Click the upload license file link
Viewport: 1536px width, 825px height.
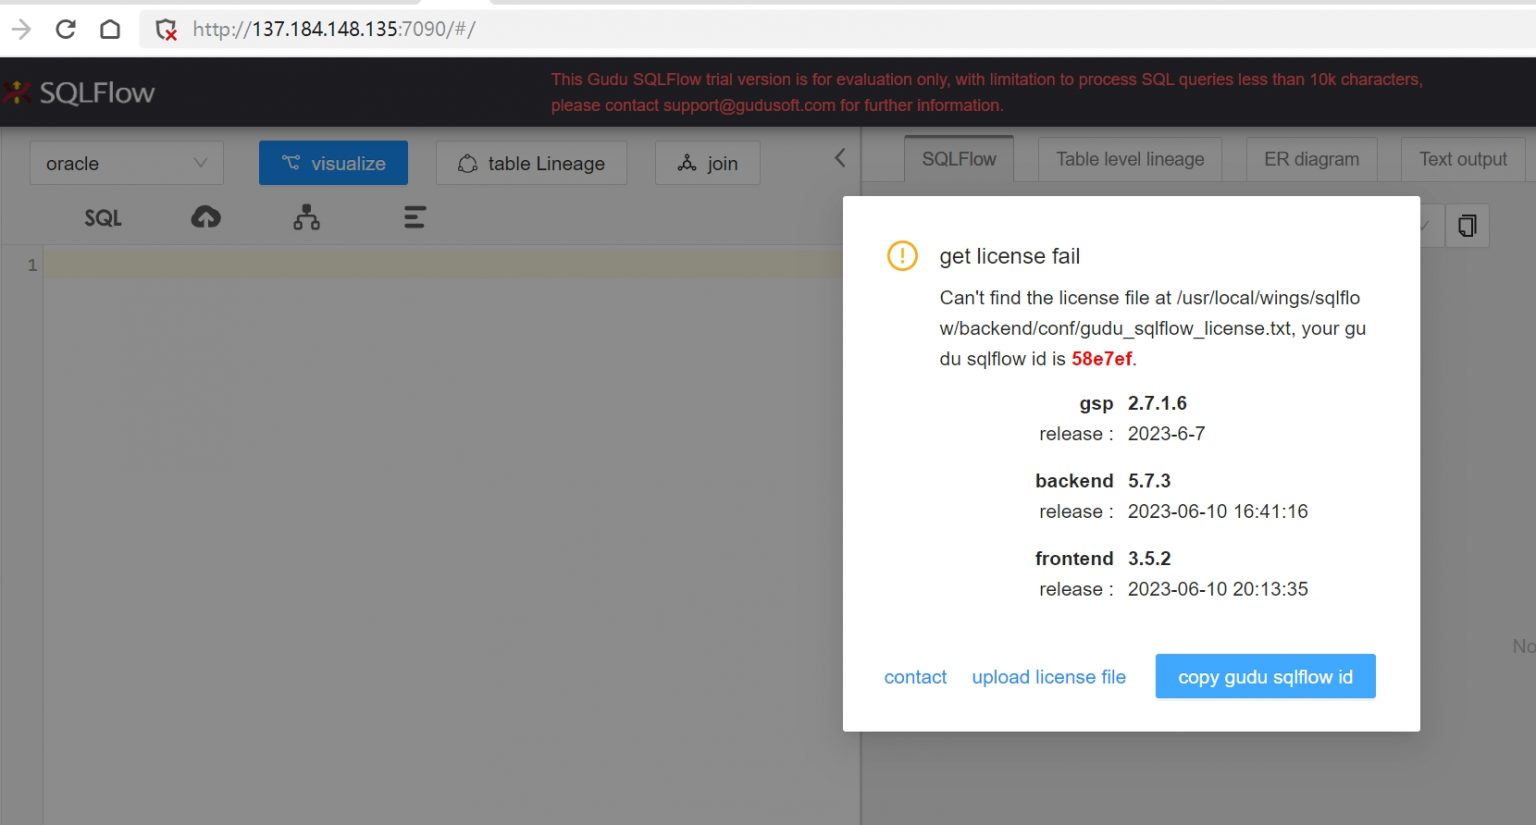pyautogui.click(x=1048, y=676)
